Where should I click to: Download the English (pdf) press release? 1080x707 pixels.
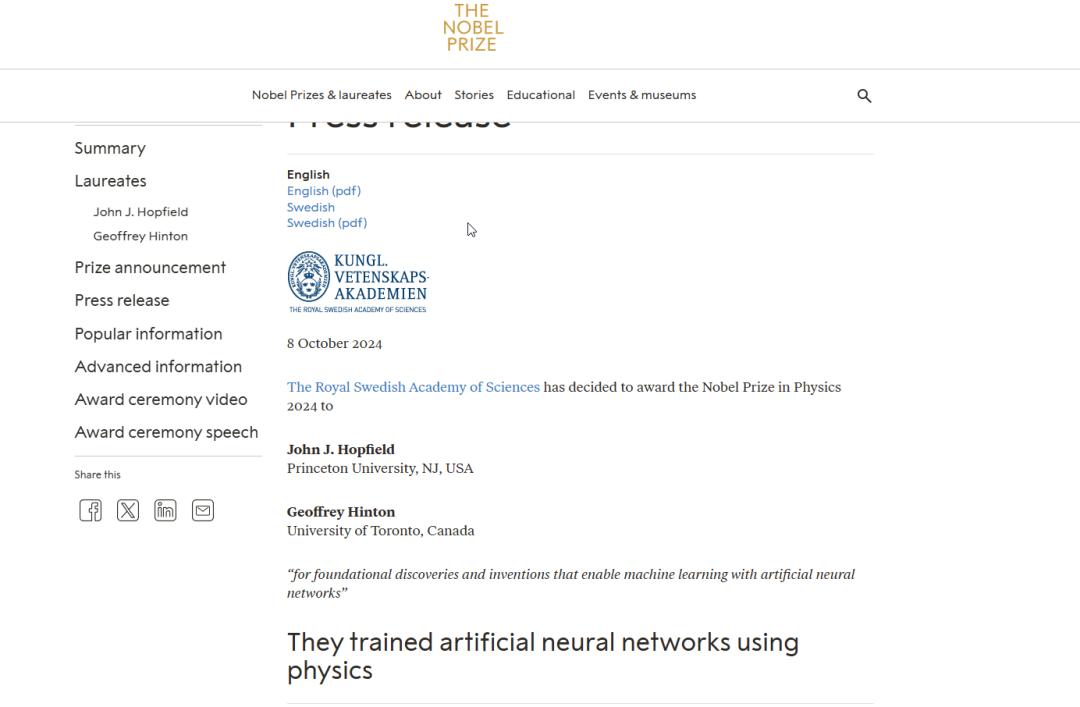pyautogui.click(x=324, y=191)
